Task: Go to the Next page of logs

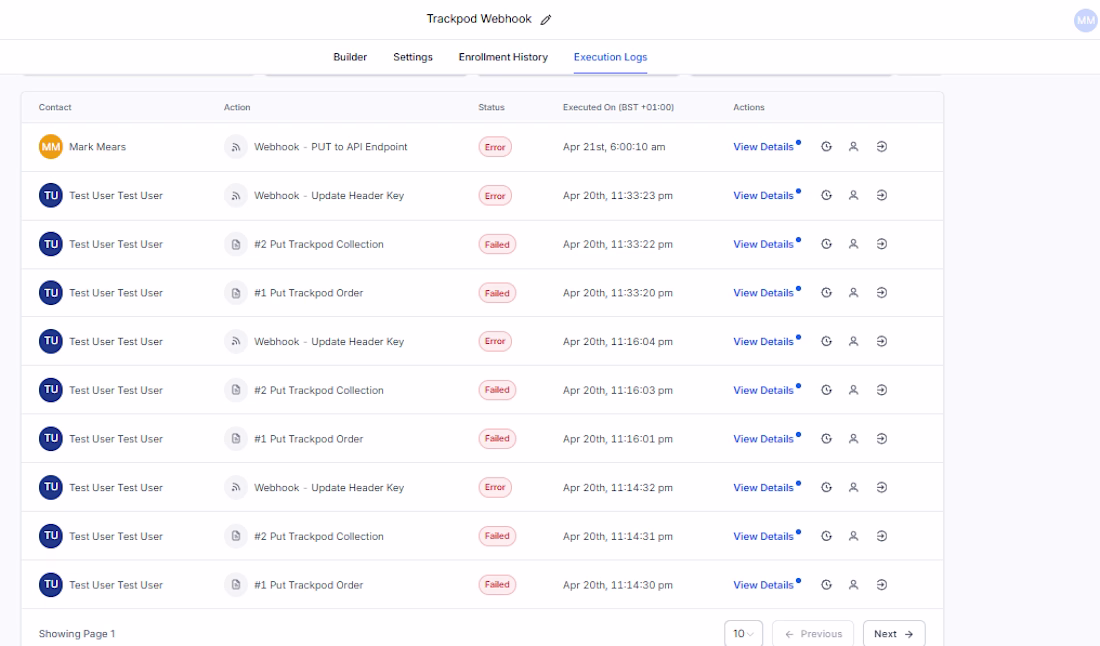Action: click(893, 634)
